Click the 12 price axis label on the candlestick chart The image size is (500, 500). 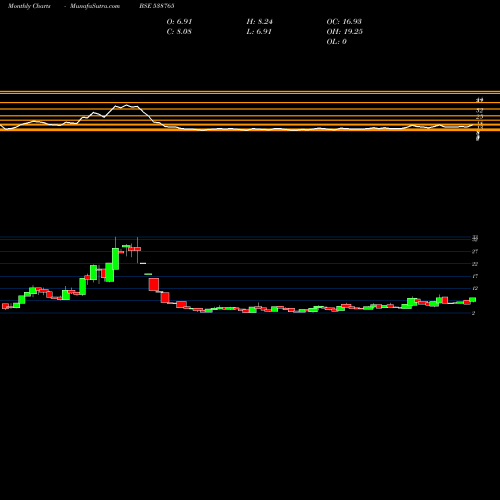[475, 288]
